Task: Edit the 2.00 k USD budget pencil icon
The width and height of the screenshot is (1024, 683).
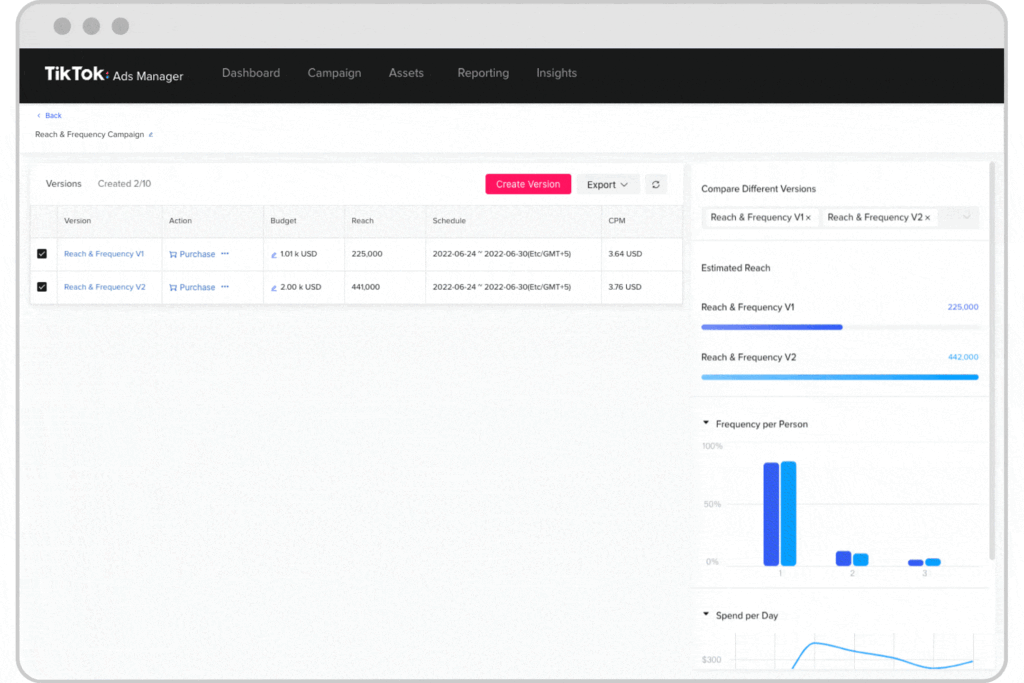Action: point(274,287)
